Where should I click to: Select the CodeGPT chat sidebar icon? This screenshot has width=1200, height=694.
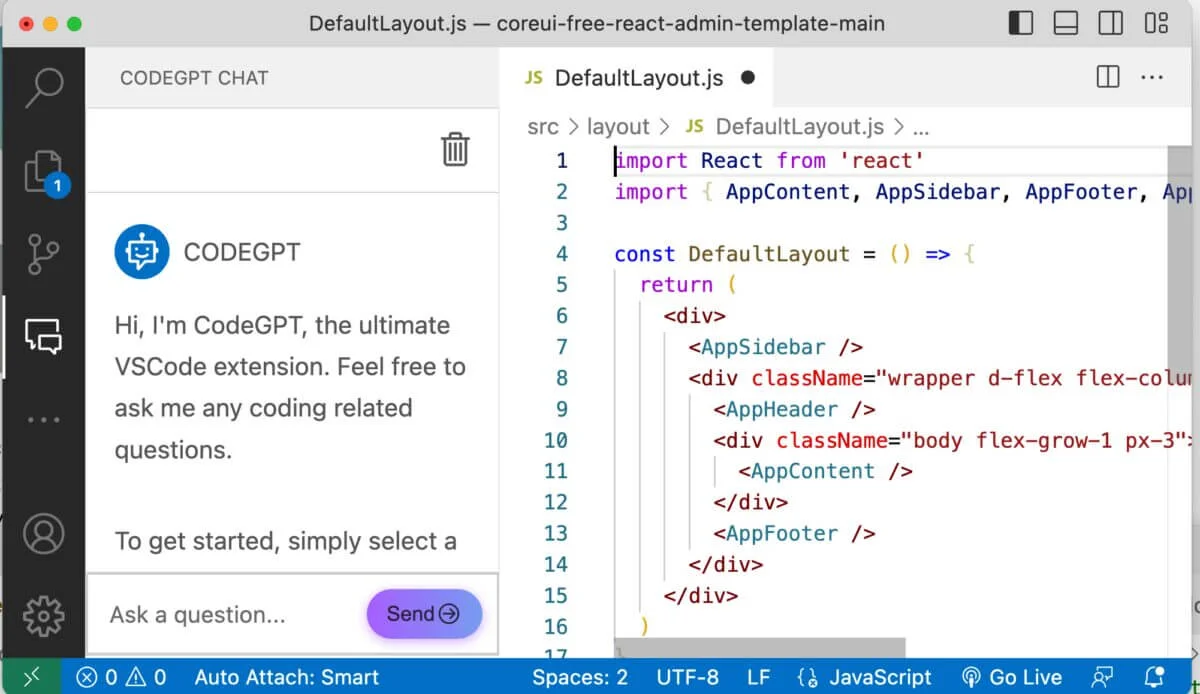(x=44, y=335)
